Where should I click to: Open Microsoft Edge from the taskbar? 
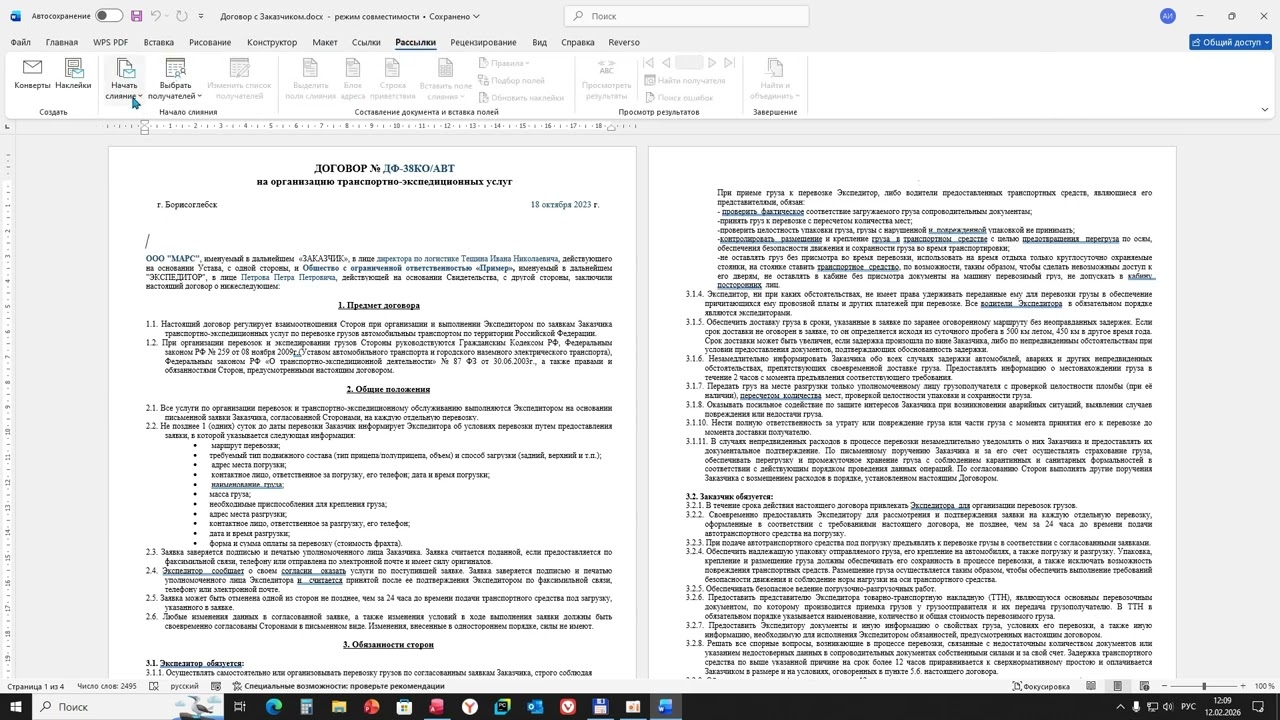(273, 707)
